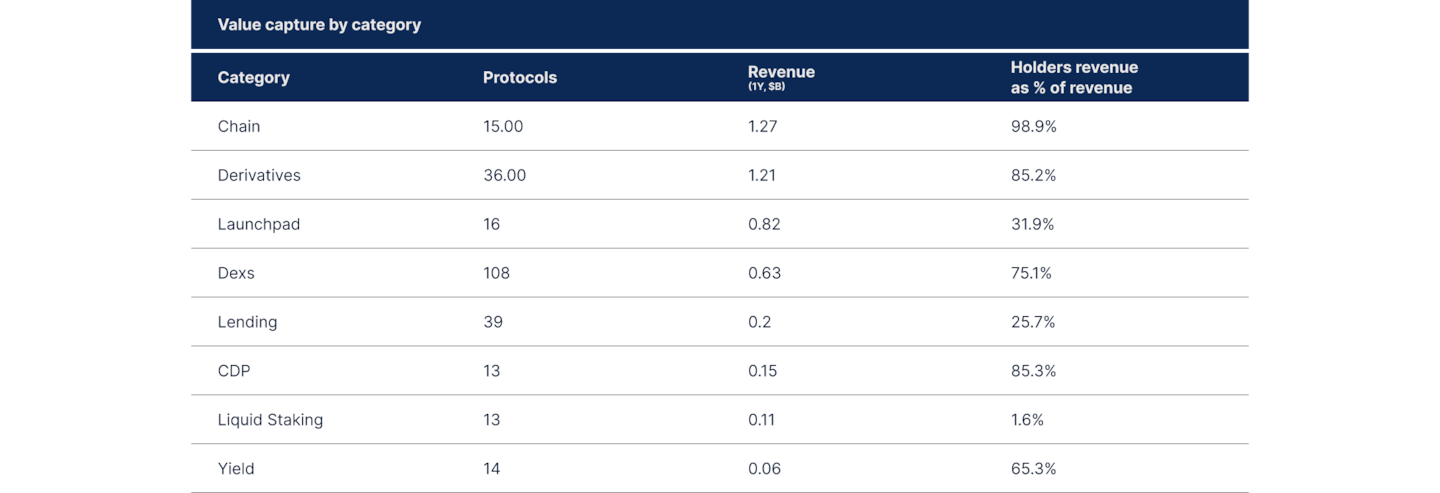Click the Dexs row label

point(239,273)
